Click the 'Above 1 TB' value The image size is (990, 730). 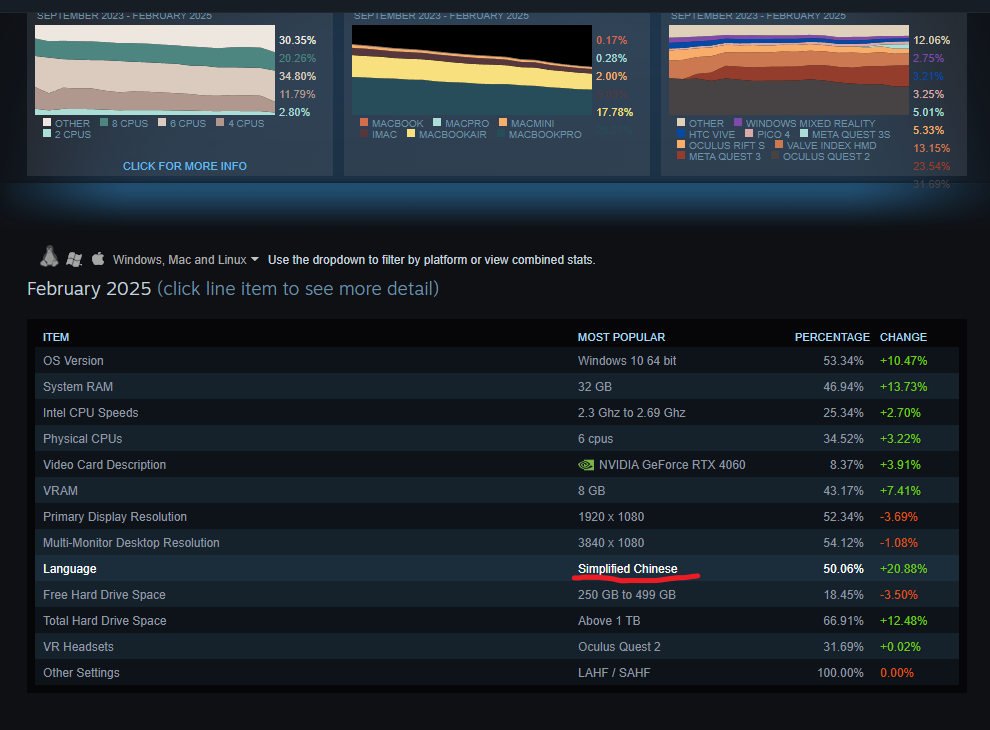click(609, 621)
